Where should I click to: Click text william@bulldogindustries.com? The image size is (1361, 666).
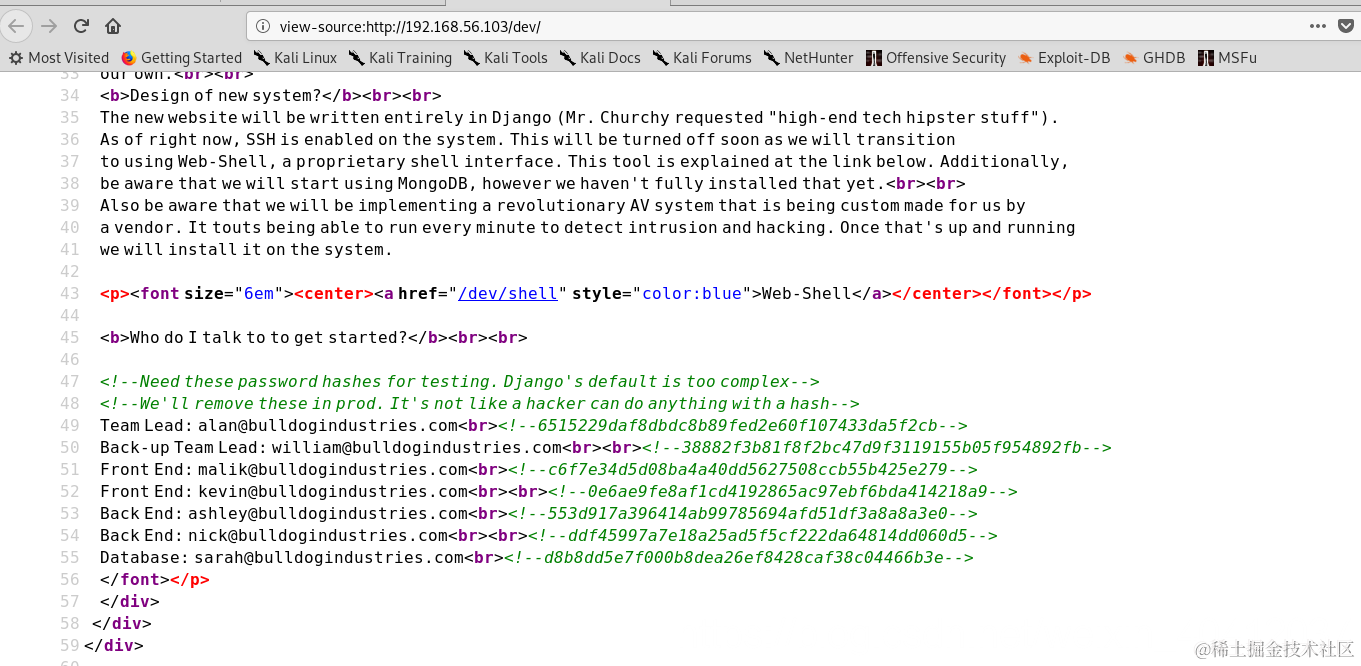coord(416,447)
